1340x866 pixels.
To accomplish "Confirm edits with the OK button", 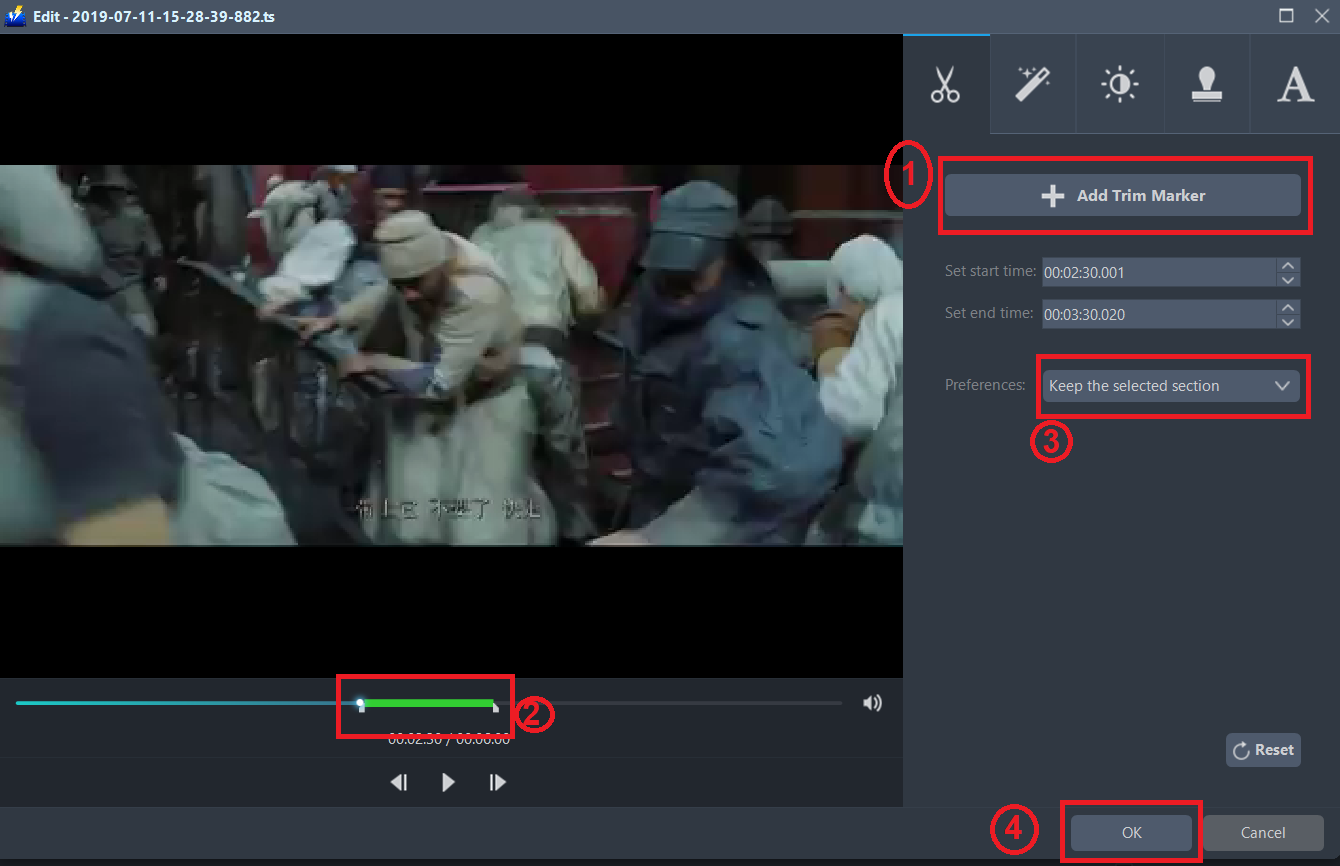I will pyautogui.click(x=1131, y=832).
